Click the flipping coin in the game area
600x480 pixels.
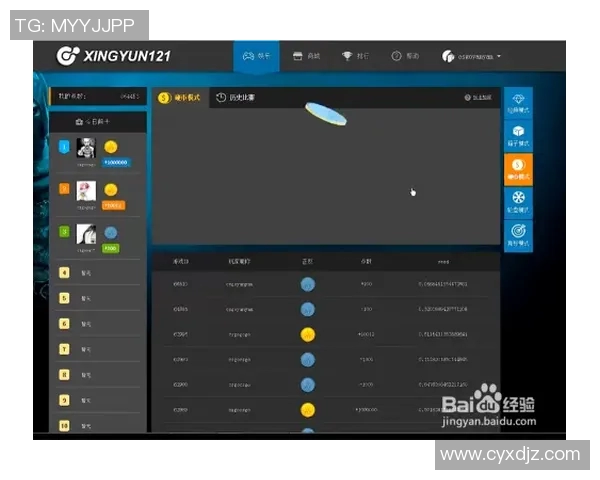(326, 114)
